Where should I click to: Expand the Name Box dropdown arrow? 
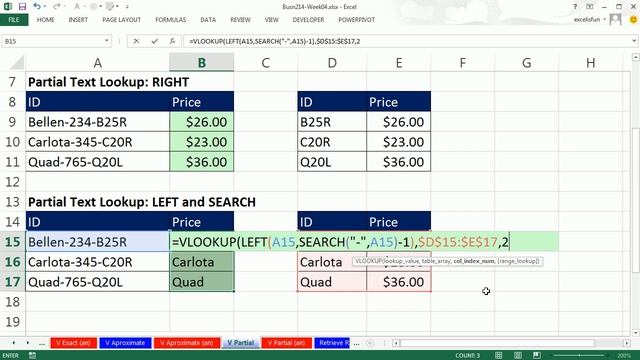click(x=107, y=41)
